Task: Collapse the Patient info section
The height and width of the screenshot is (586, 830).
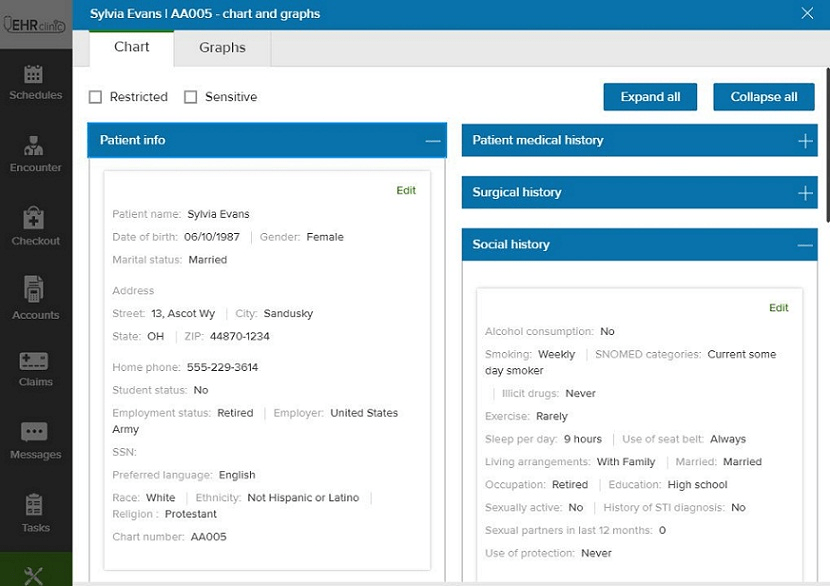Action: [432, 141]
